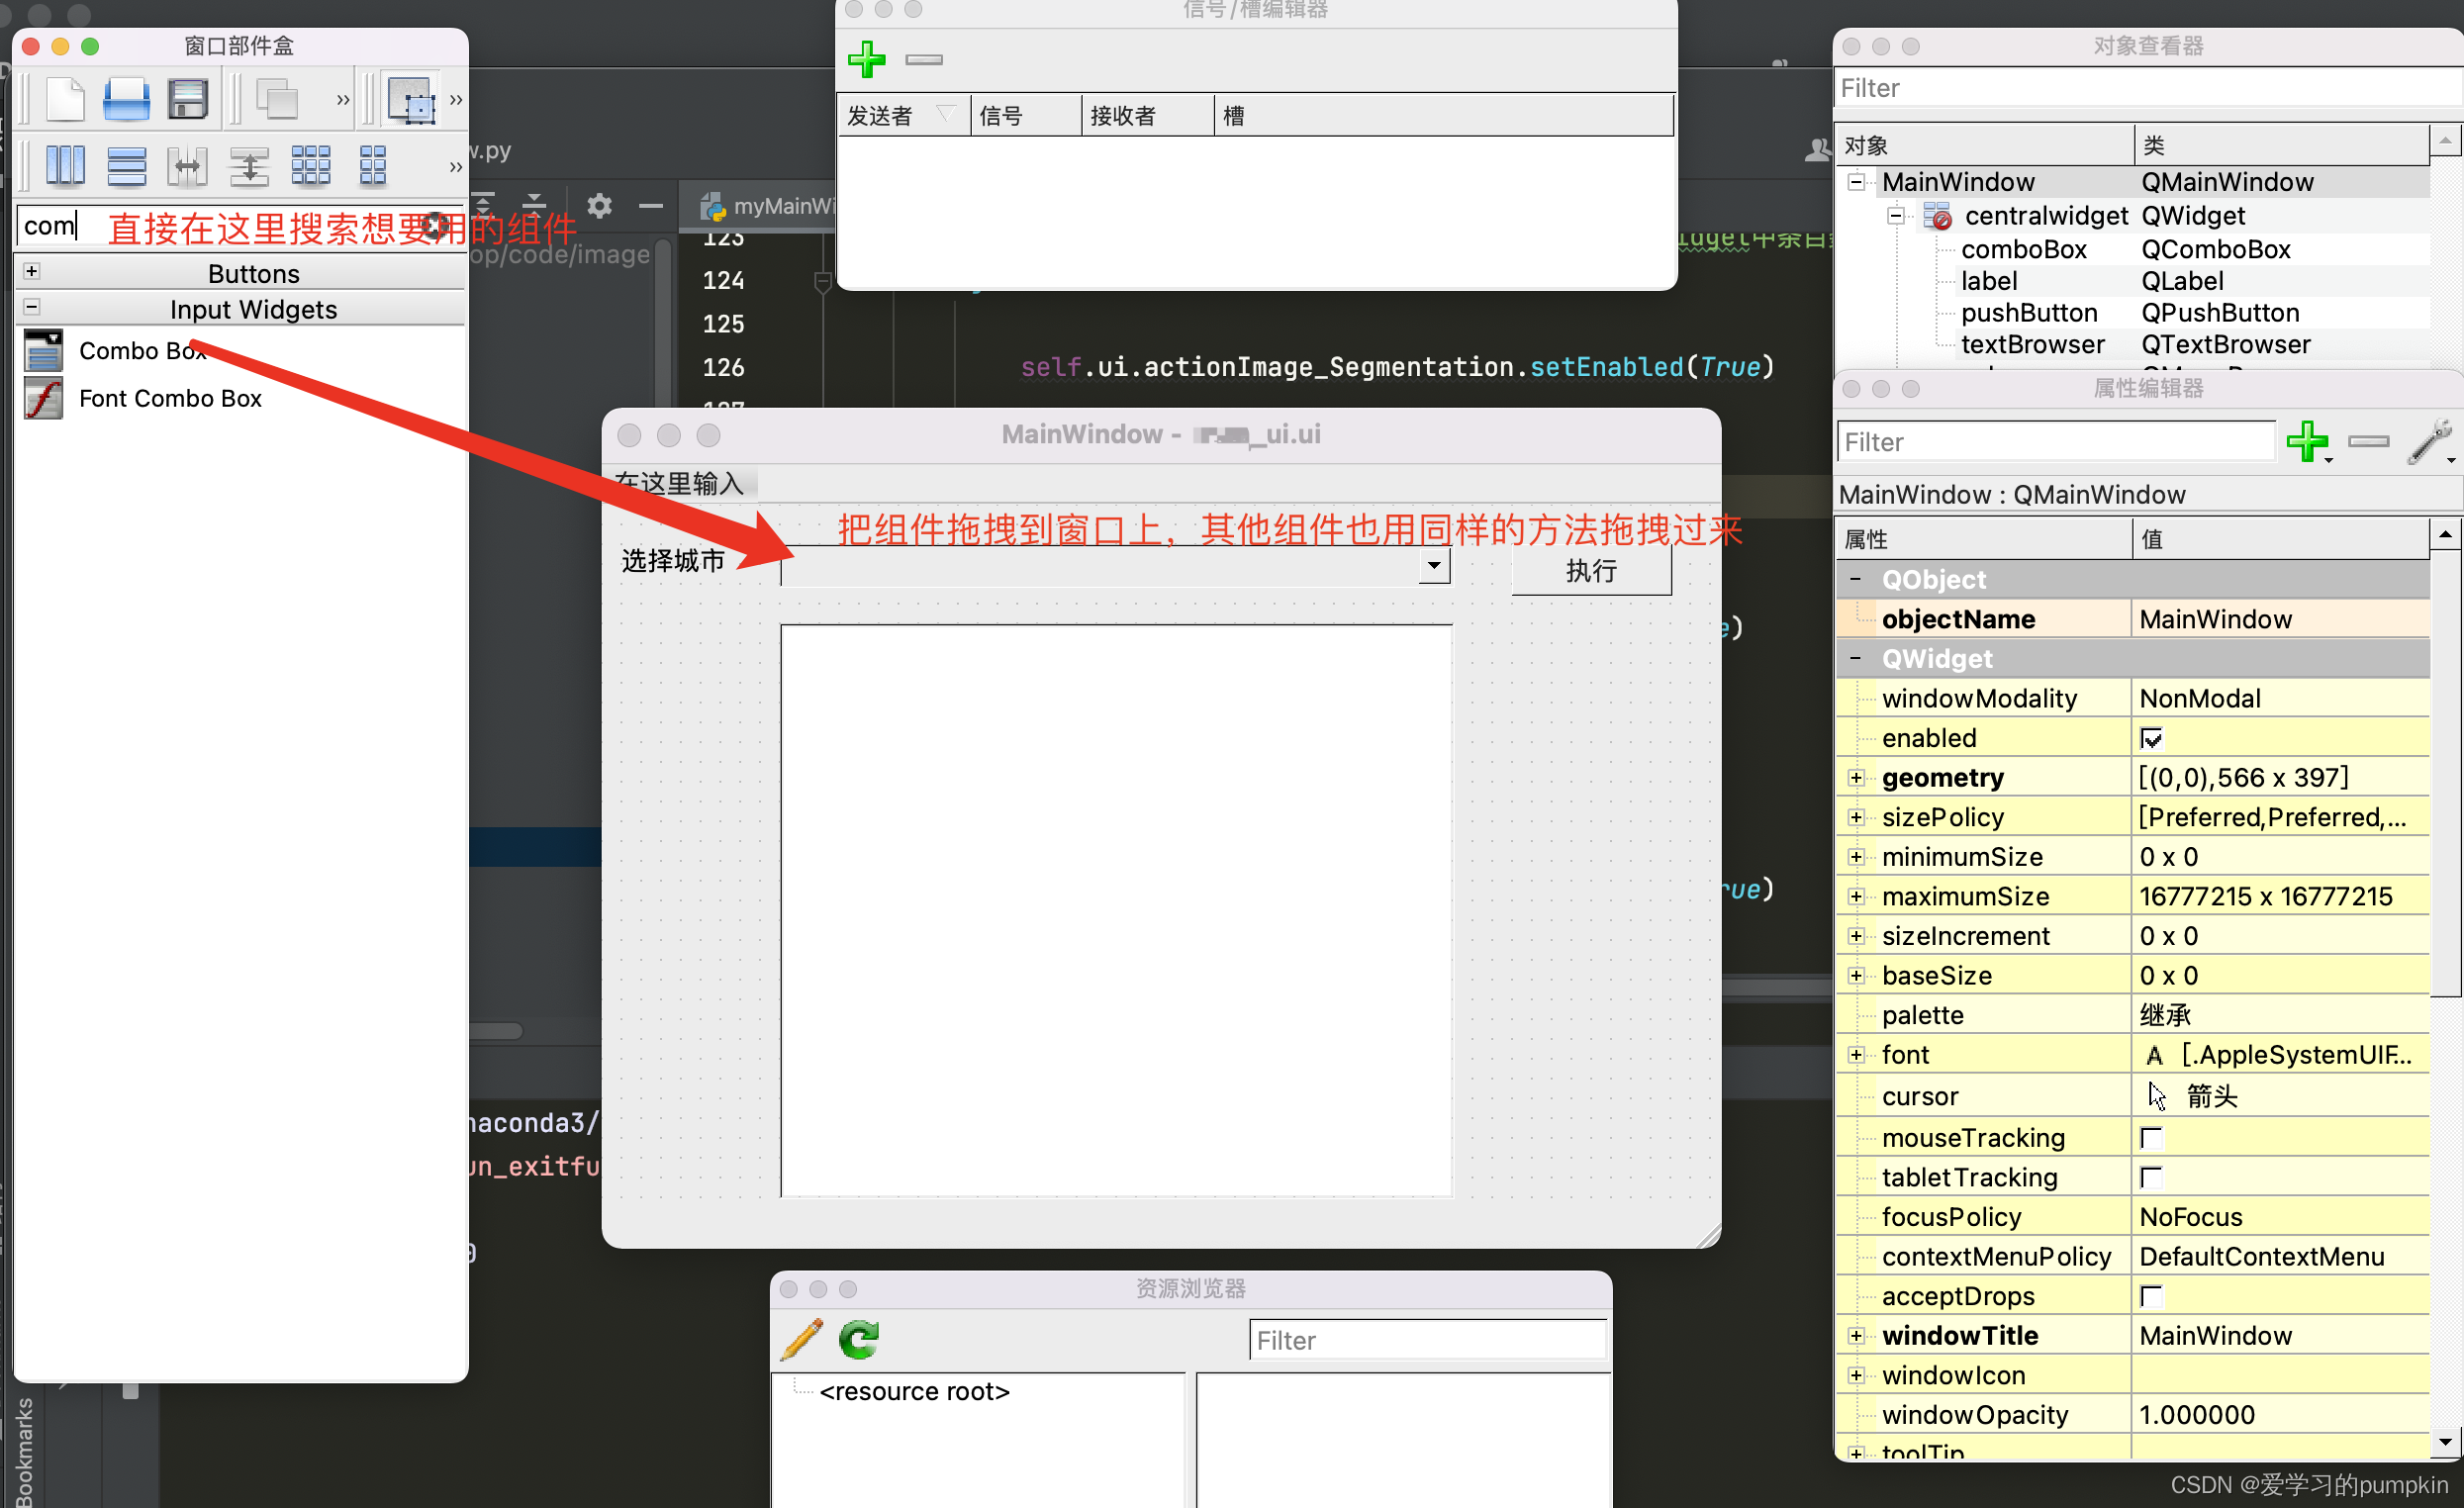Apply the grid layout icon
2464x1508 pixels.
(x=310, y=165)
